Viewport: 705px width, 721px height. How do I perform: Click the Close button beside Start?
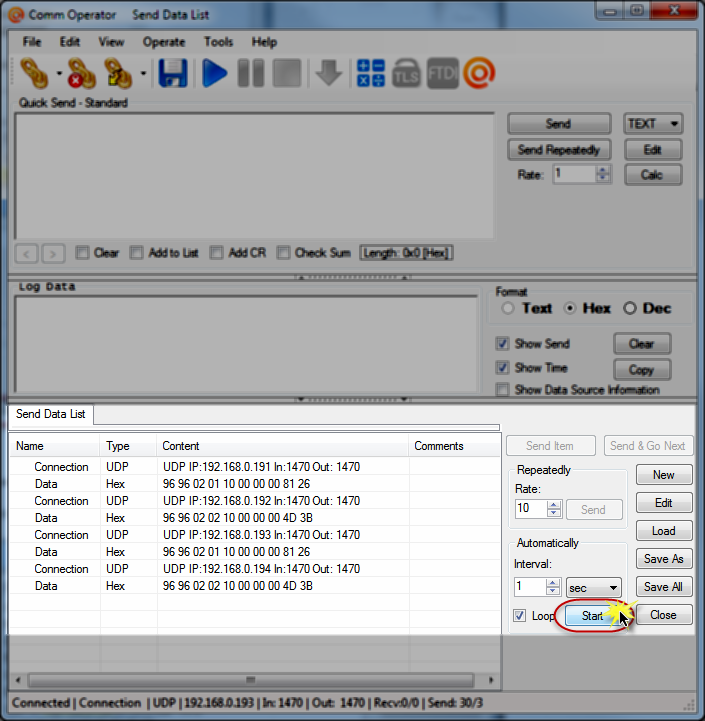(664, 615)
